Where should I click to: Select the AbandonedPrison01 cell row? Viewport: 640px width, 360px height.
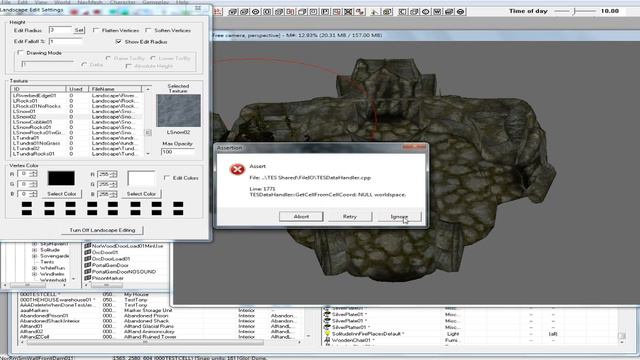pyautogui.click(x=161, y=316)
